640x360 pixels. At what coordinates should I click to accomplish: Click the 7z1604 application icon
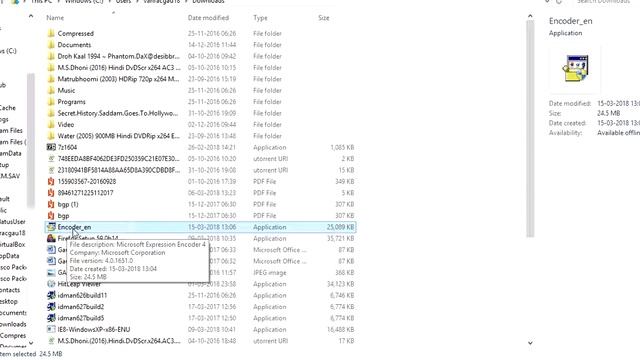point(51,147)
